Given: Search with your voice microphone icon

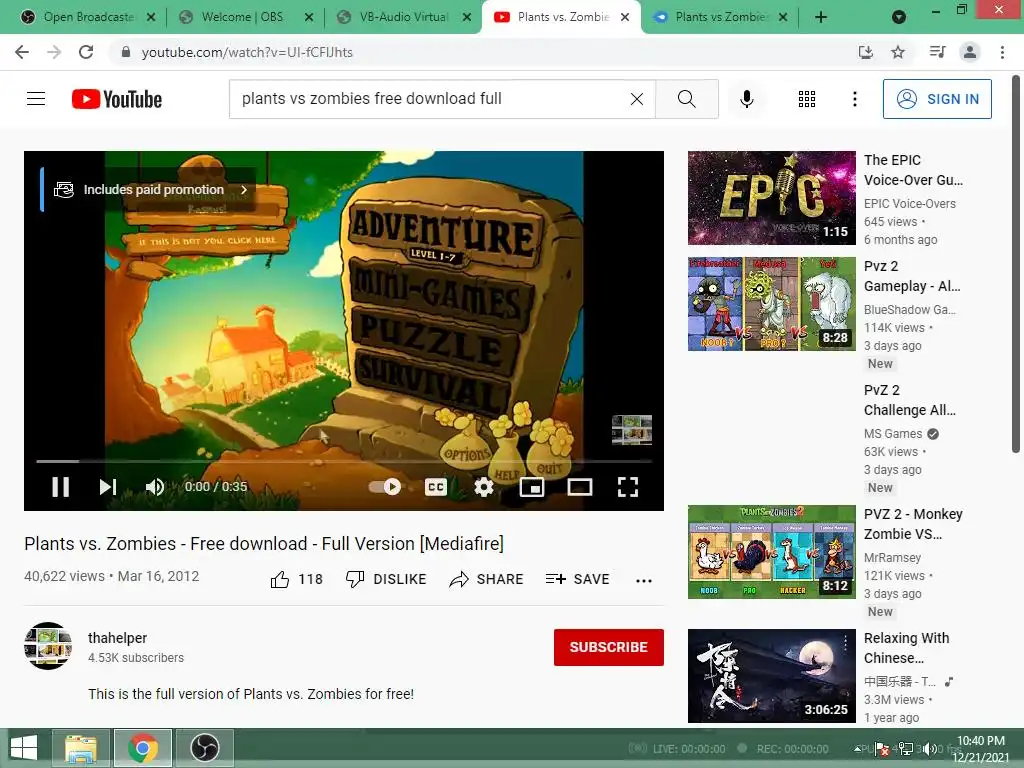Looking at the screenshot, I should click(x=747, y=99).
